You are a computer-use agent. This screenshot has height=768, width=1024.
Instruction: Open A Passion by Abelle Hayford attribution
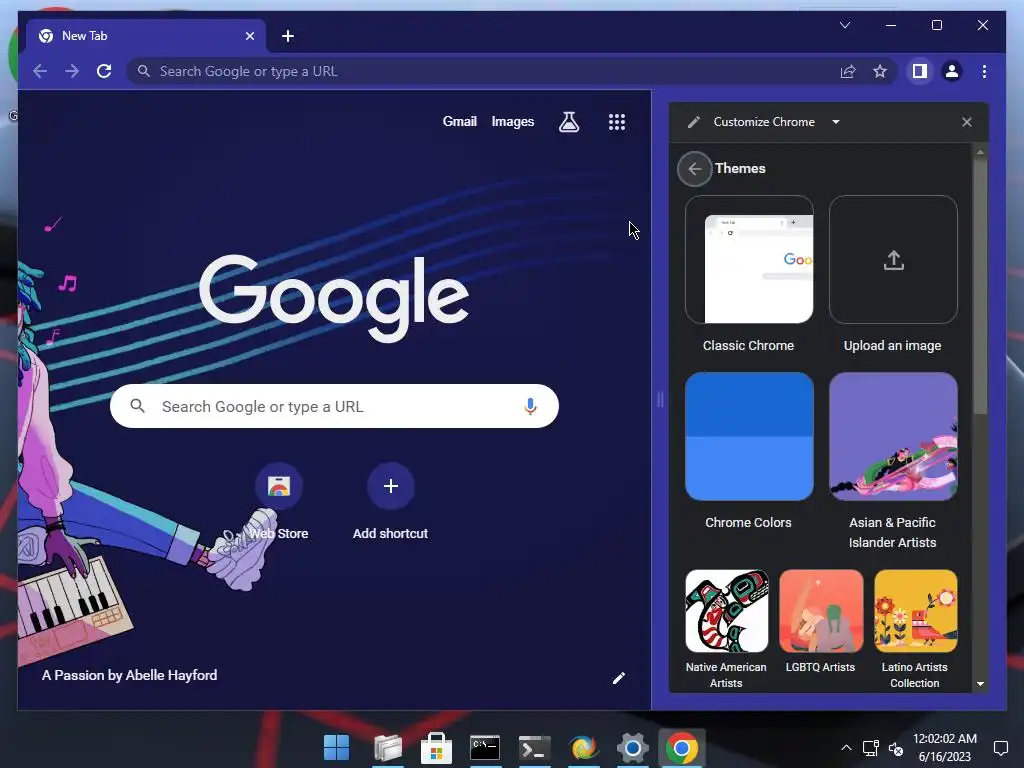click(x=129, y=675)
